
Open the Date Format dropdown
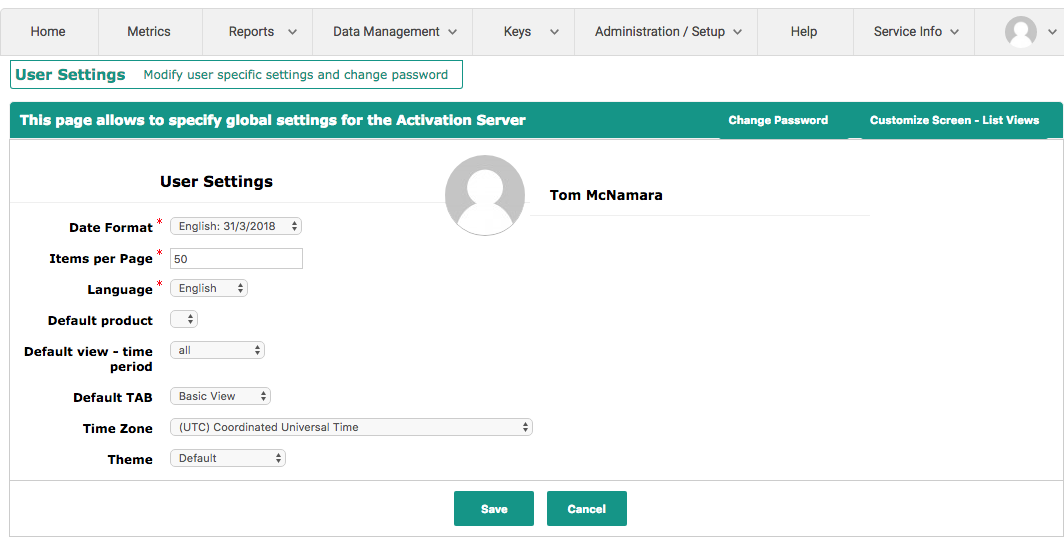pyautogui.click(x=235, y=227)
